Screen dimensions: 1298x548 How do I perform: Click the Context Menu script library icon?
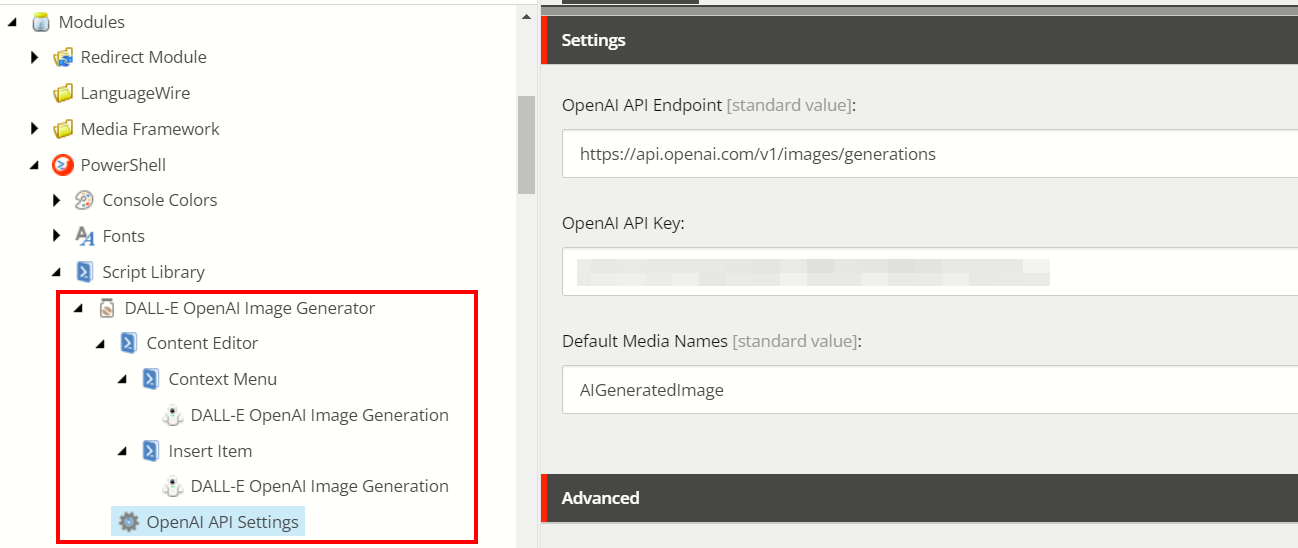(x=151, y=379)
